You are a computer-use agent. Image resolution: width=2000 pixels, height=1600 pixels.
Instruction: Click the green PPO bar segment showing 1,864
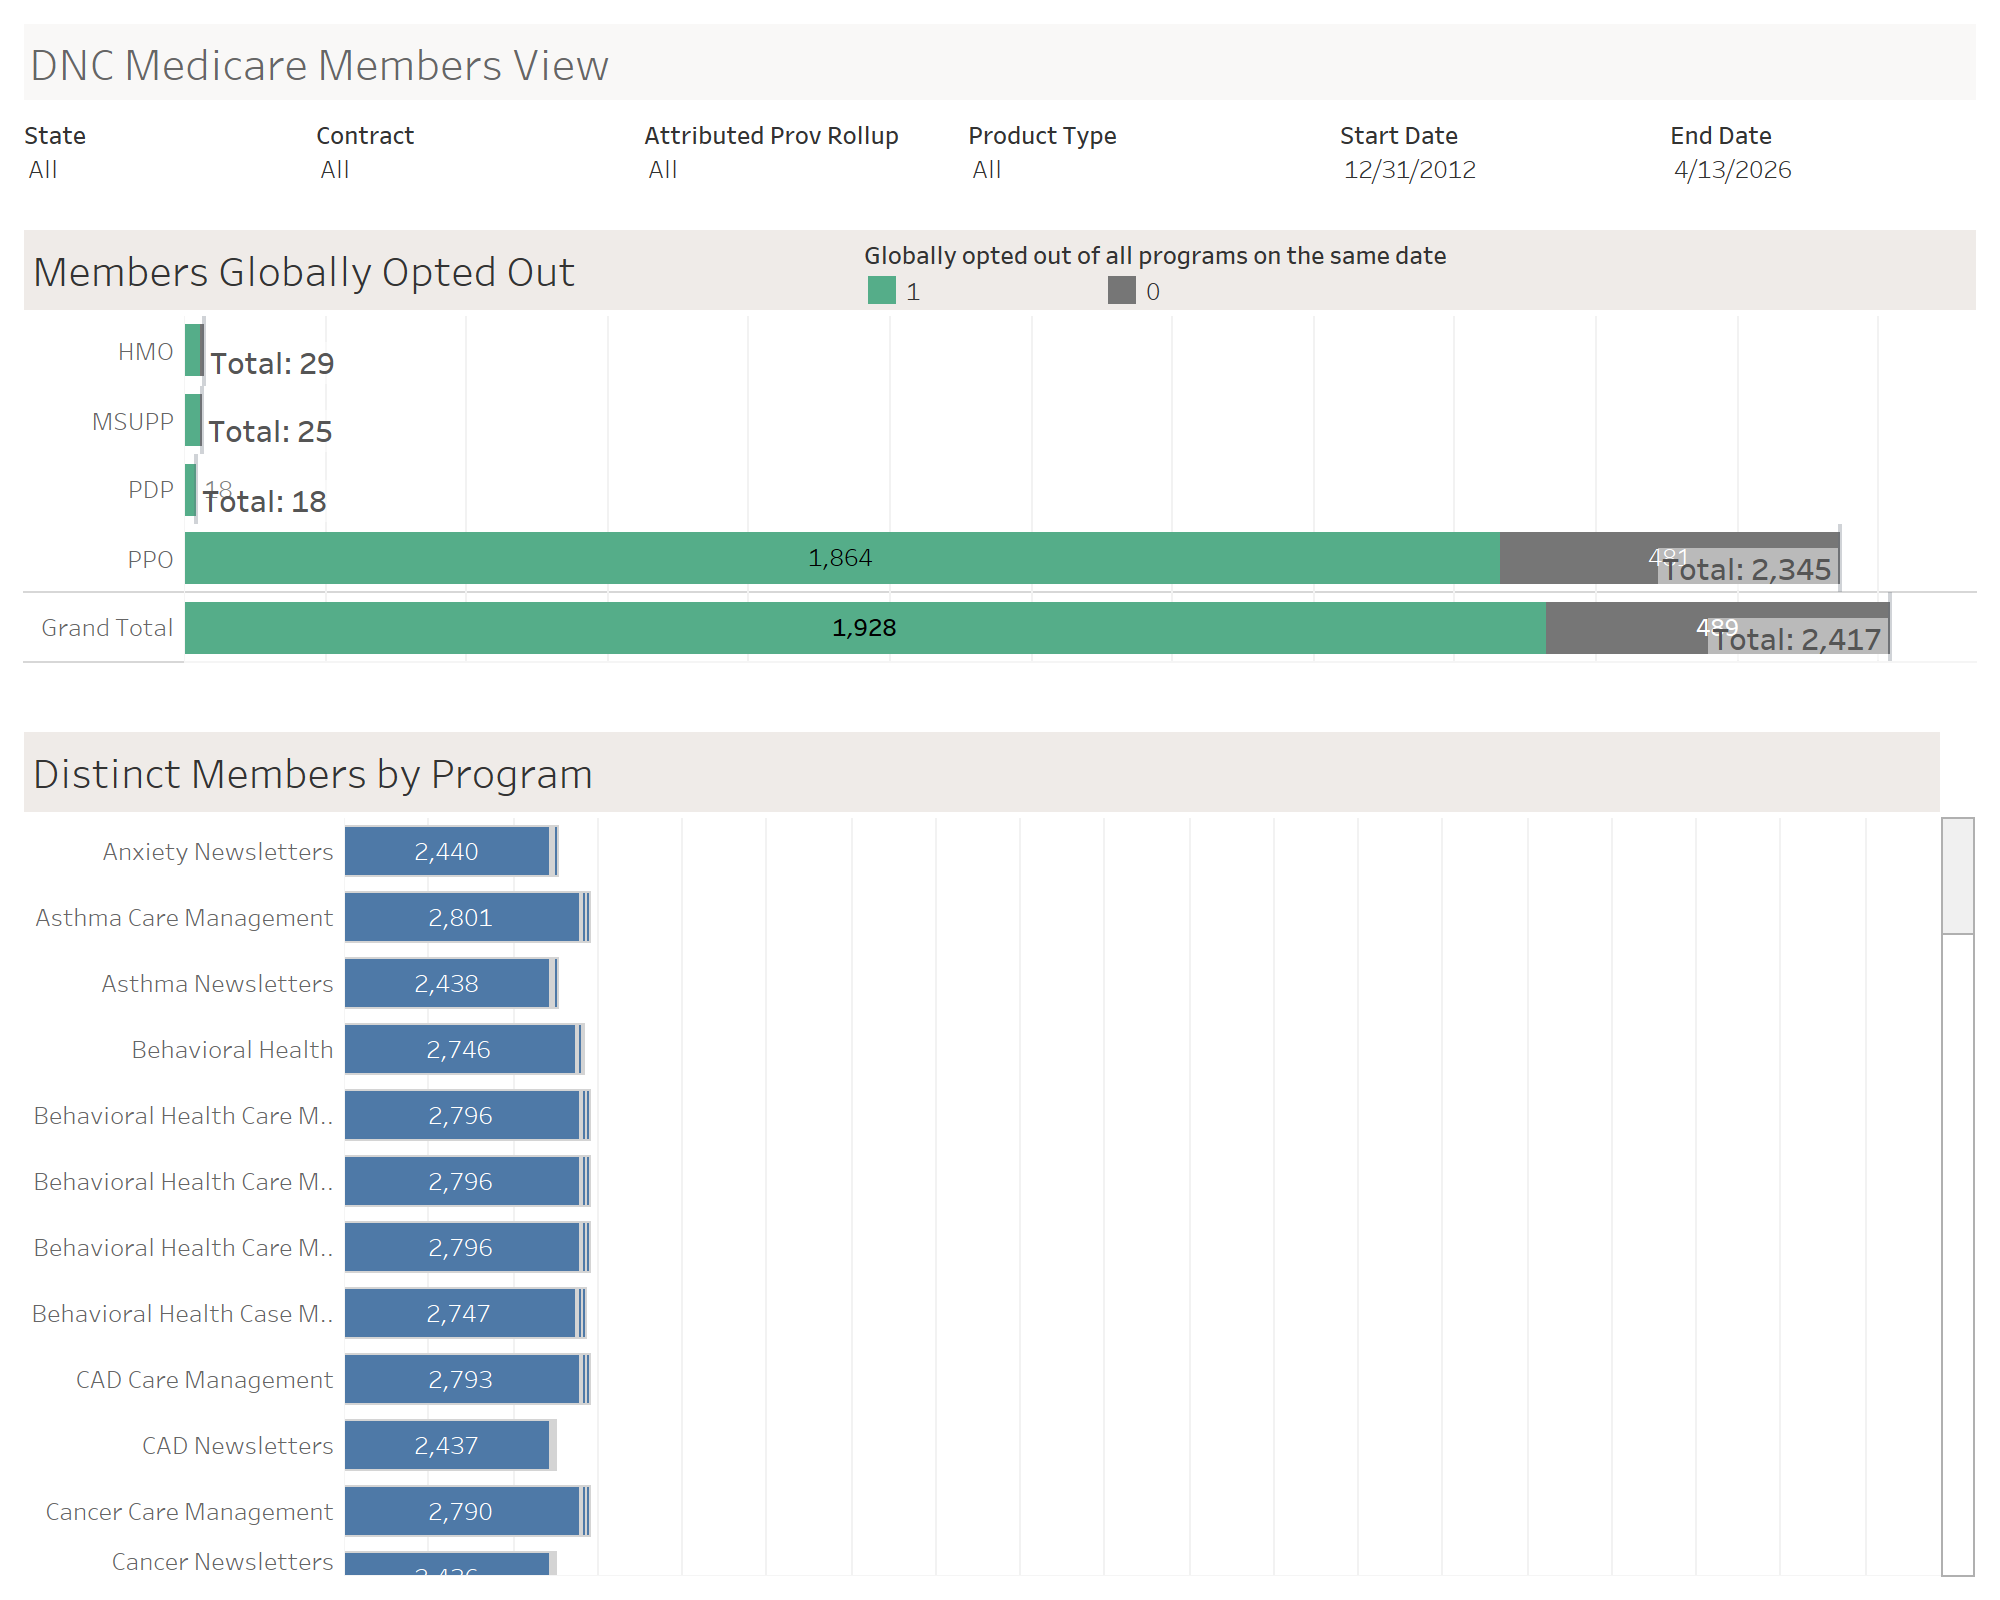pos(840,558)
